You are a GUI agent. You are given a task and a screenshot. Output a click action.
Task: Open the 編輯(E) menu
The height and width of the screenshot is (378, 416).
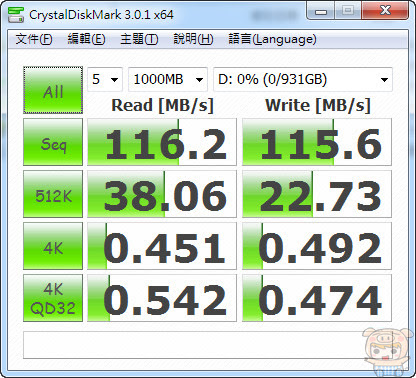pos(86,39)
